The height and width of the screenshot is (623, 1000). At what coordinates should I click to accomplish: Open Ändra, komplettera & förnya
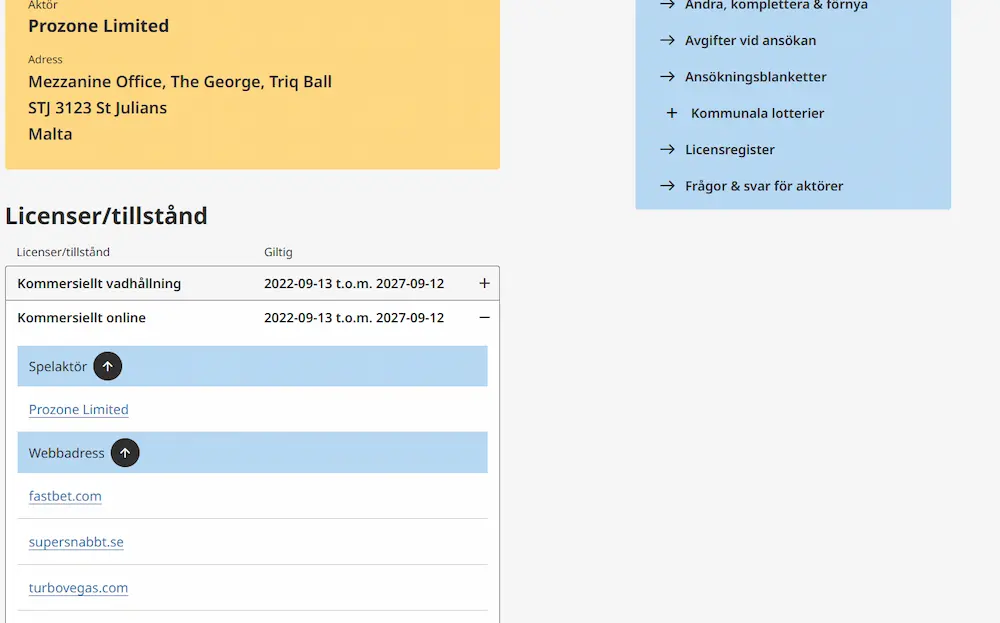[x=776, y=5]
